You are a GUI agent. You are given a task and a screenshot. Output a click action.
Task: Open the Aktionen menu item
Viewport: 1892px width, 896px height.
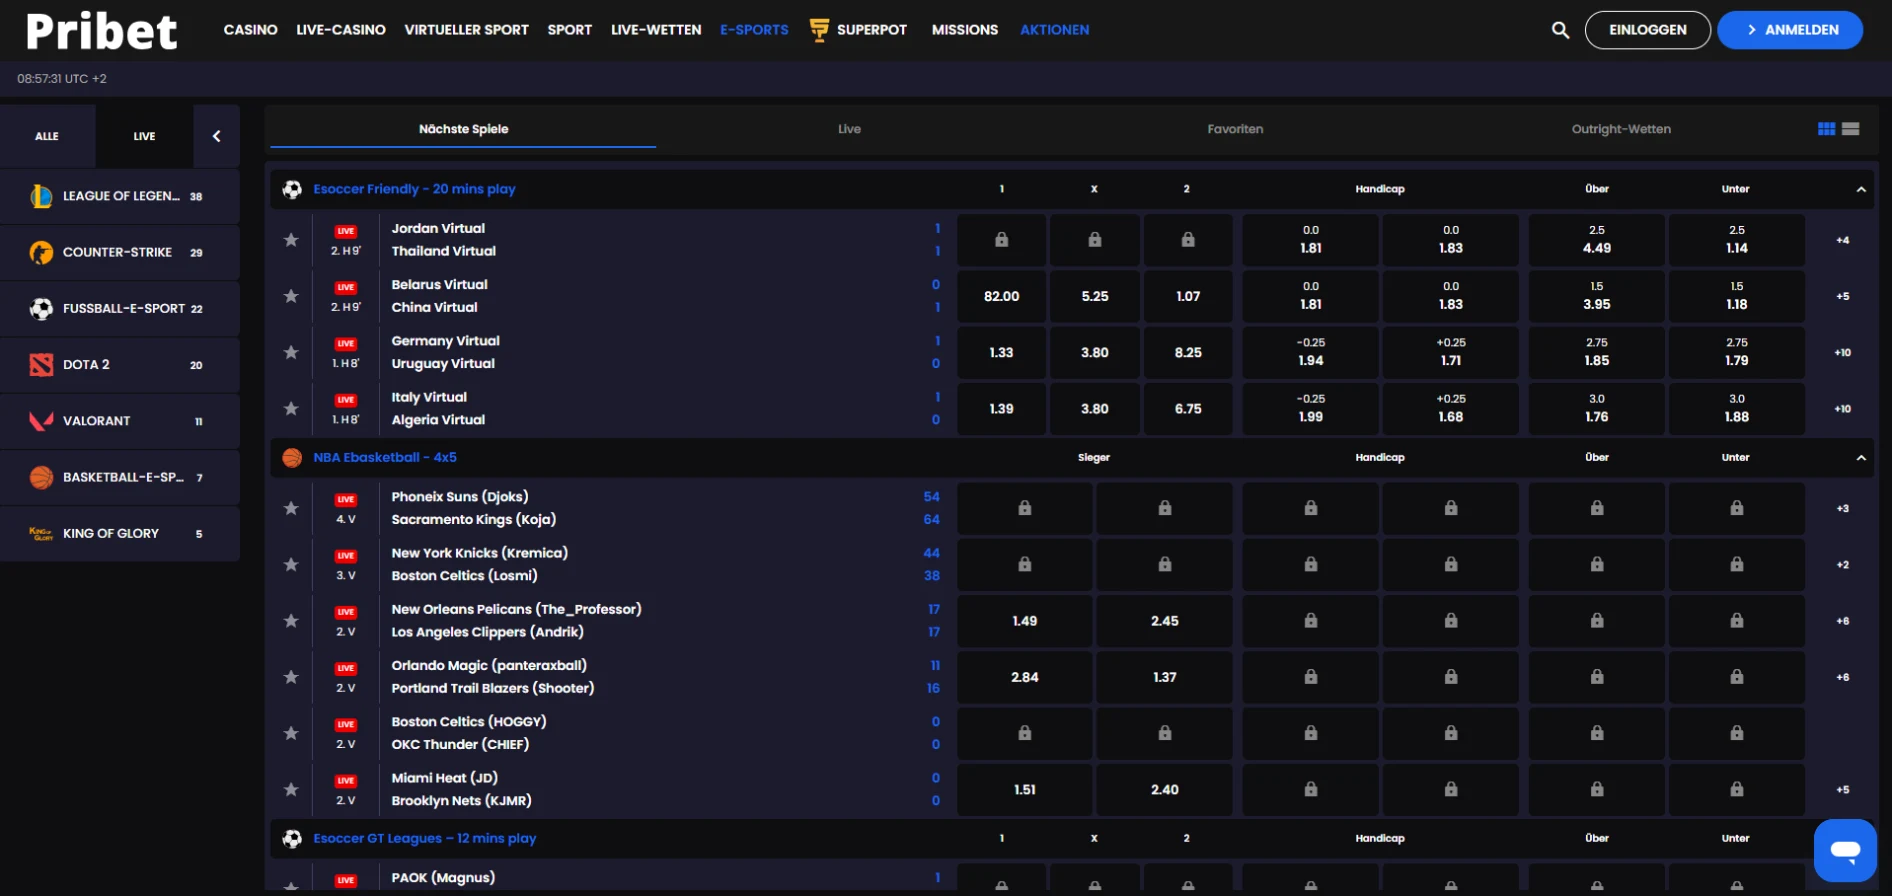point(1054,30)
